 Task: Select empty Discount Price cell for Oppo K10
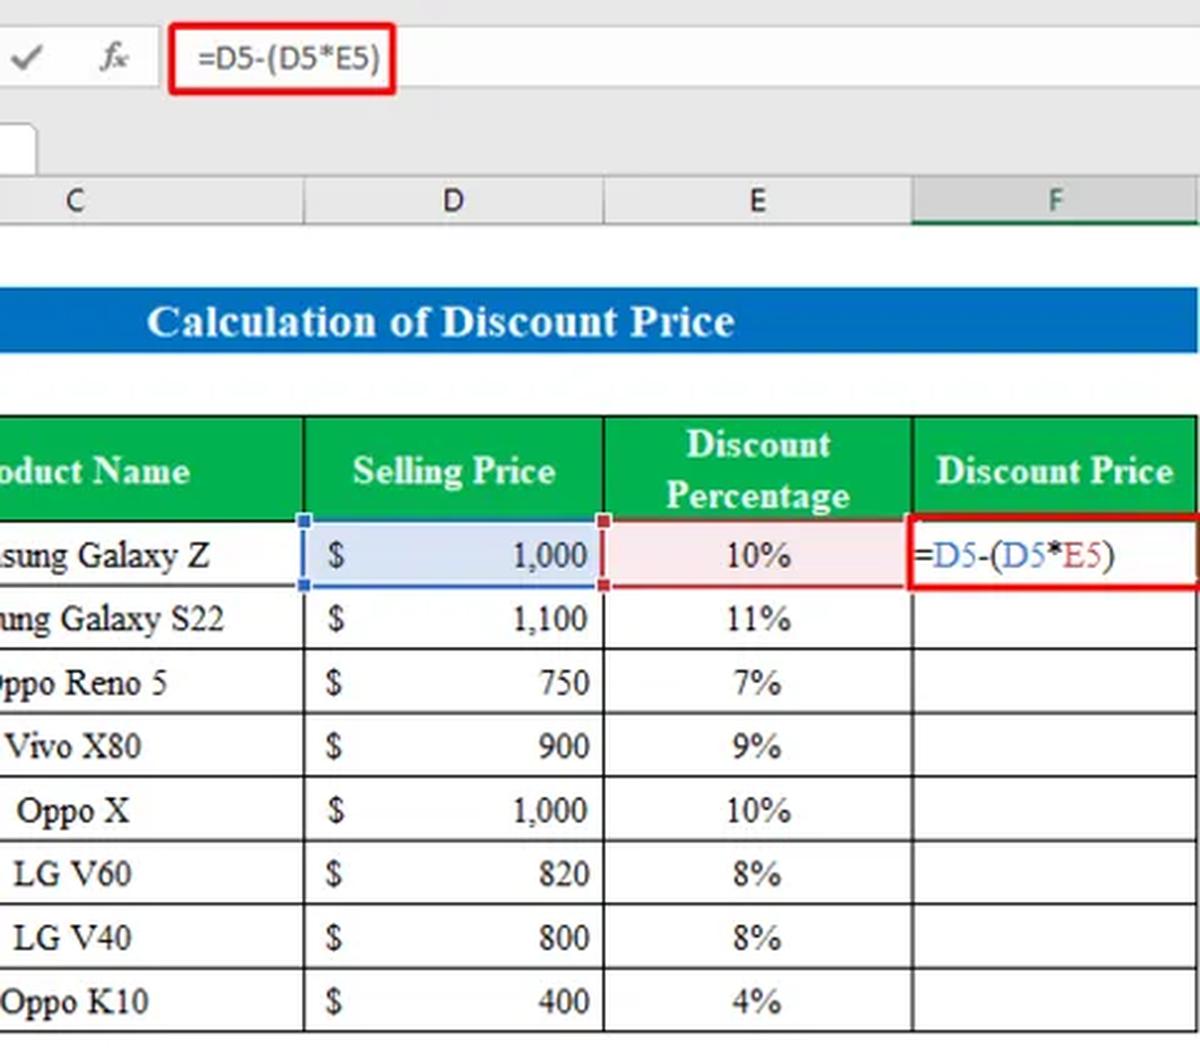(1055, 1001)
